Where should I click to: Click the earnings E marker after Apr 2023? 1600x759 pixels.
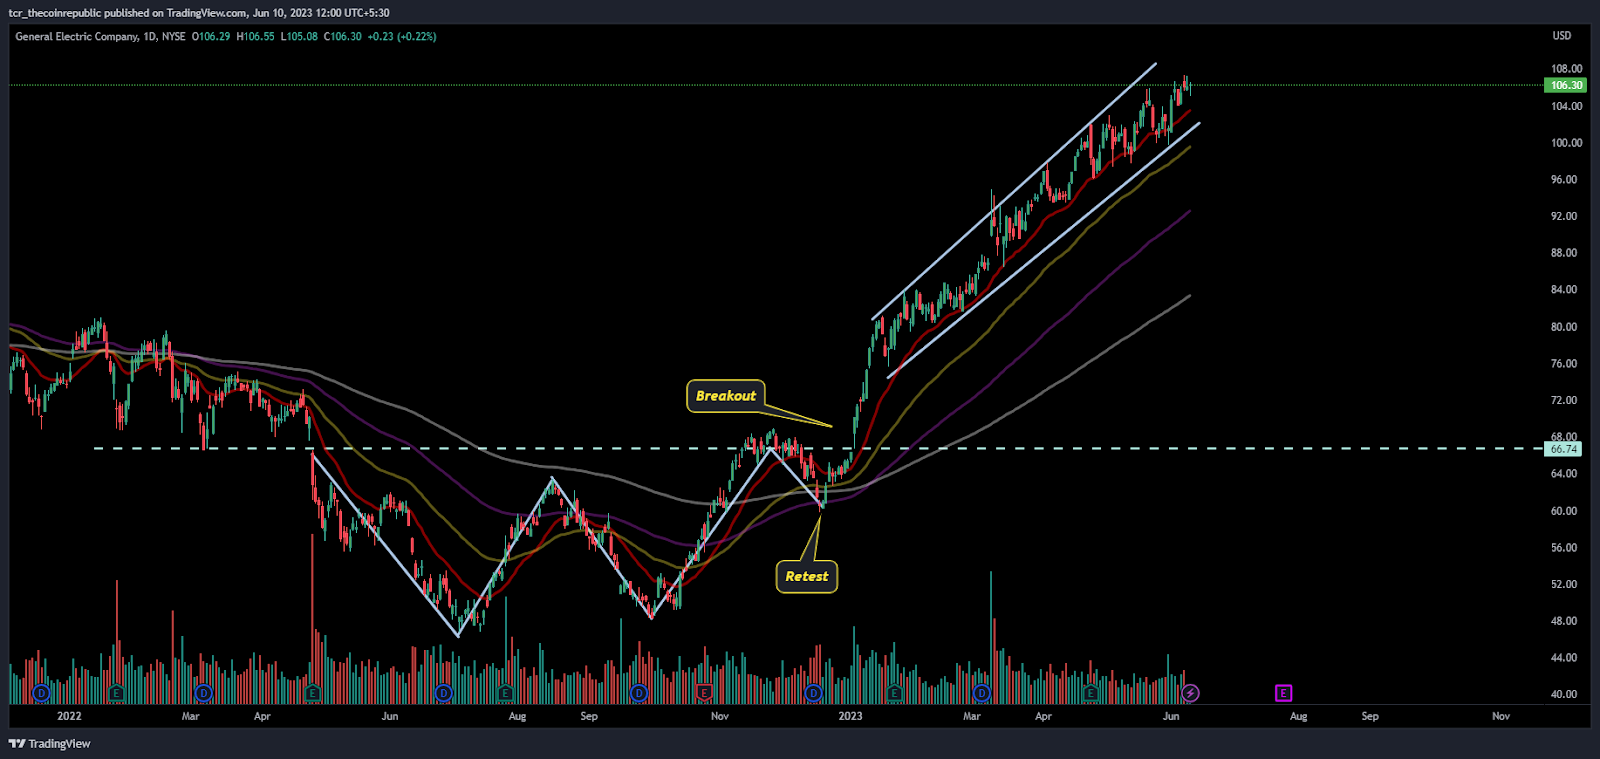[1090, 693]
